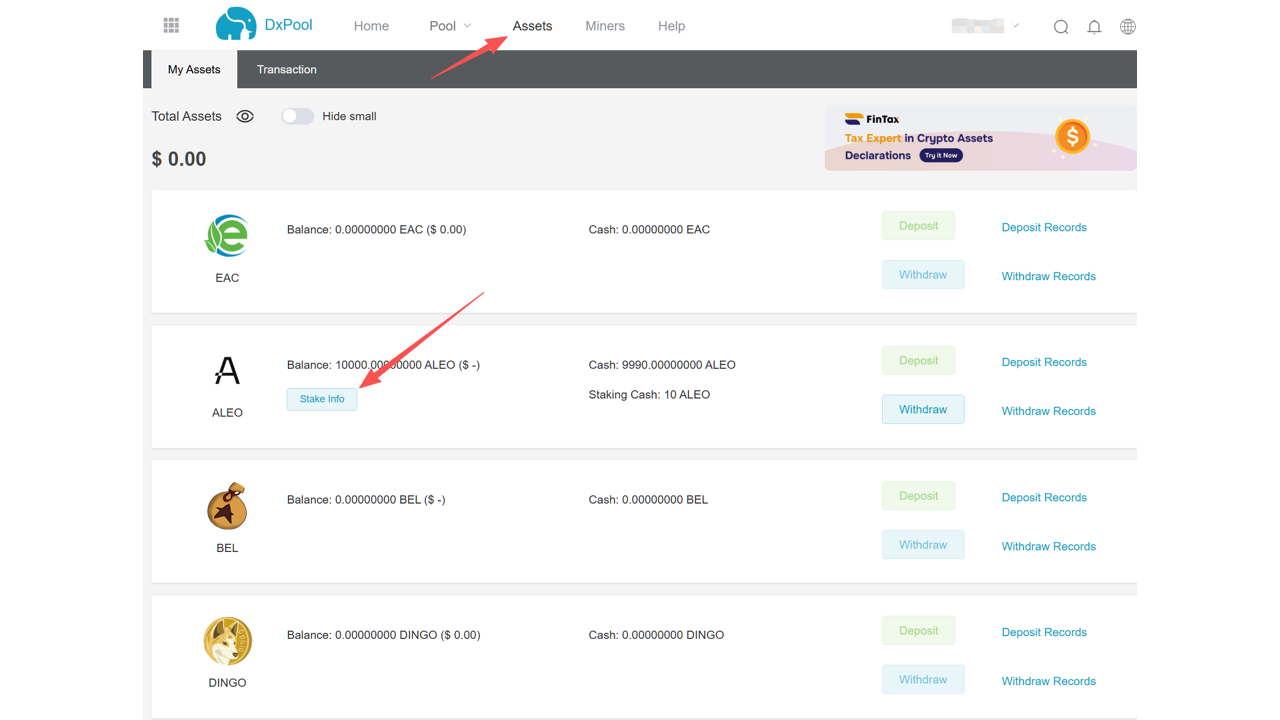
Task: Click Cash: 0.00000000 BEL text
Action: pyautogui.click(x=648, y=500)
